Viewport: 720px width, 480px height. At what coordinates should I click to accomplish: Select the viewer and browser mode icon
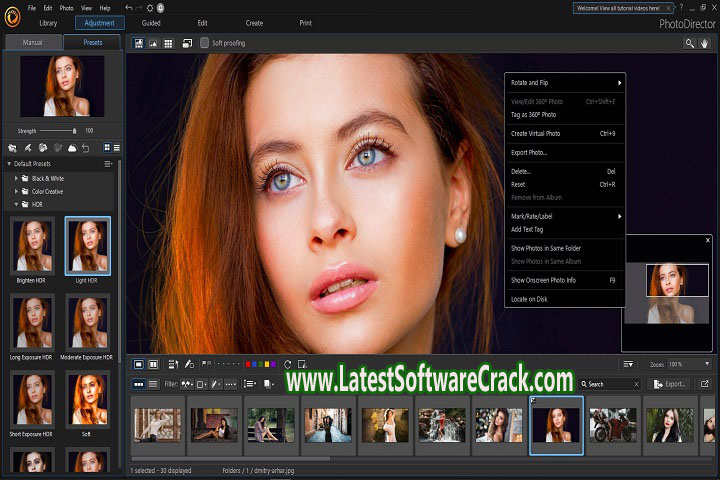tap(139, 43)
